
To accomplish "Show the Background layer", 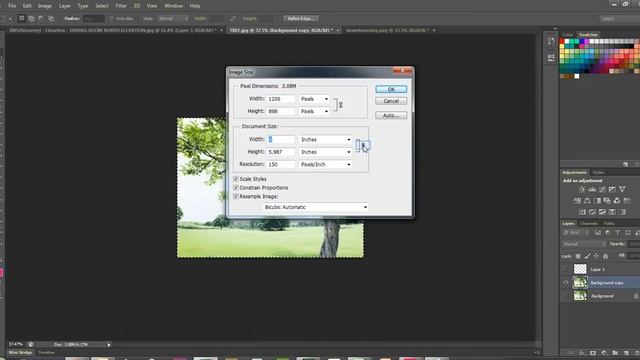I will click(565, 296).
